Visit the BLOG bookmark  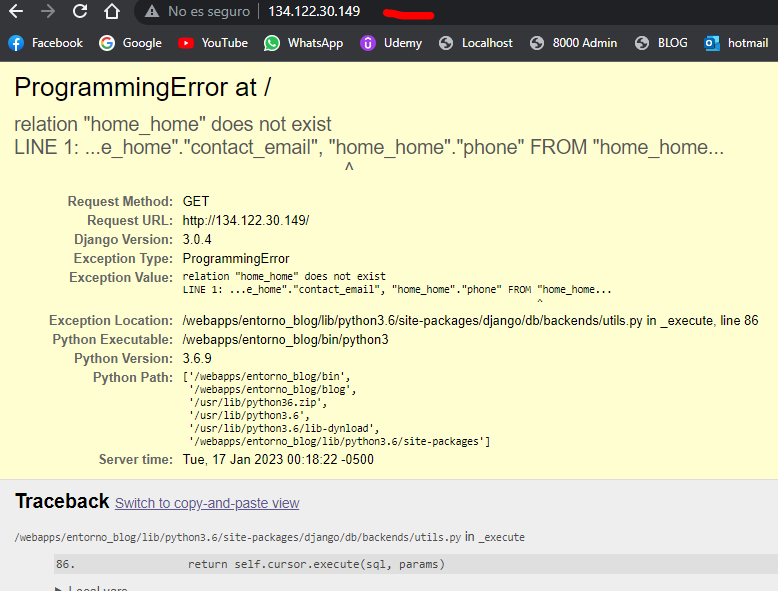point(661,43)
